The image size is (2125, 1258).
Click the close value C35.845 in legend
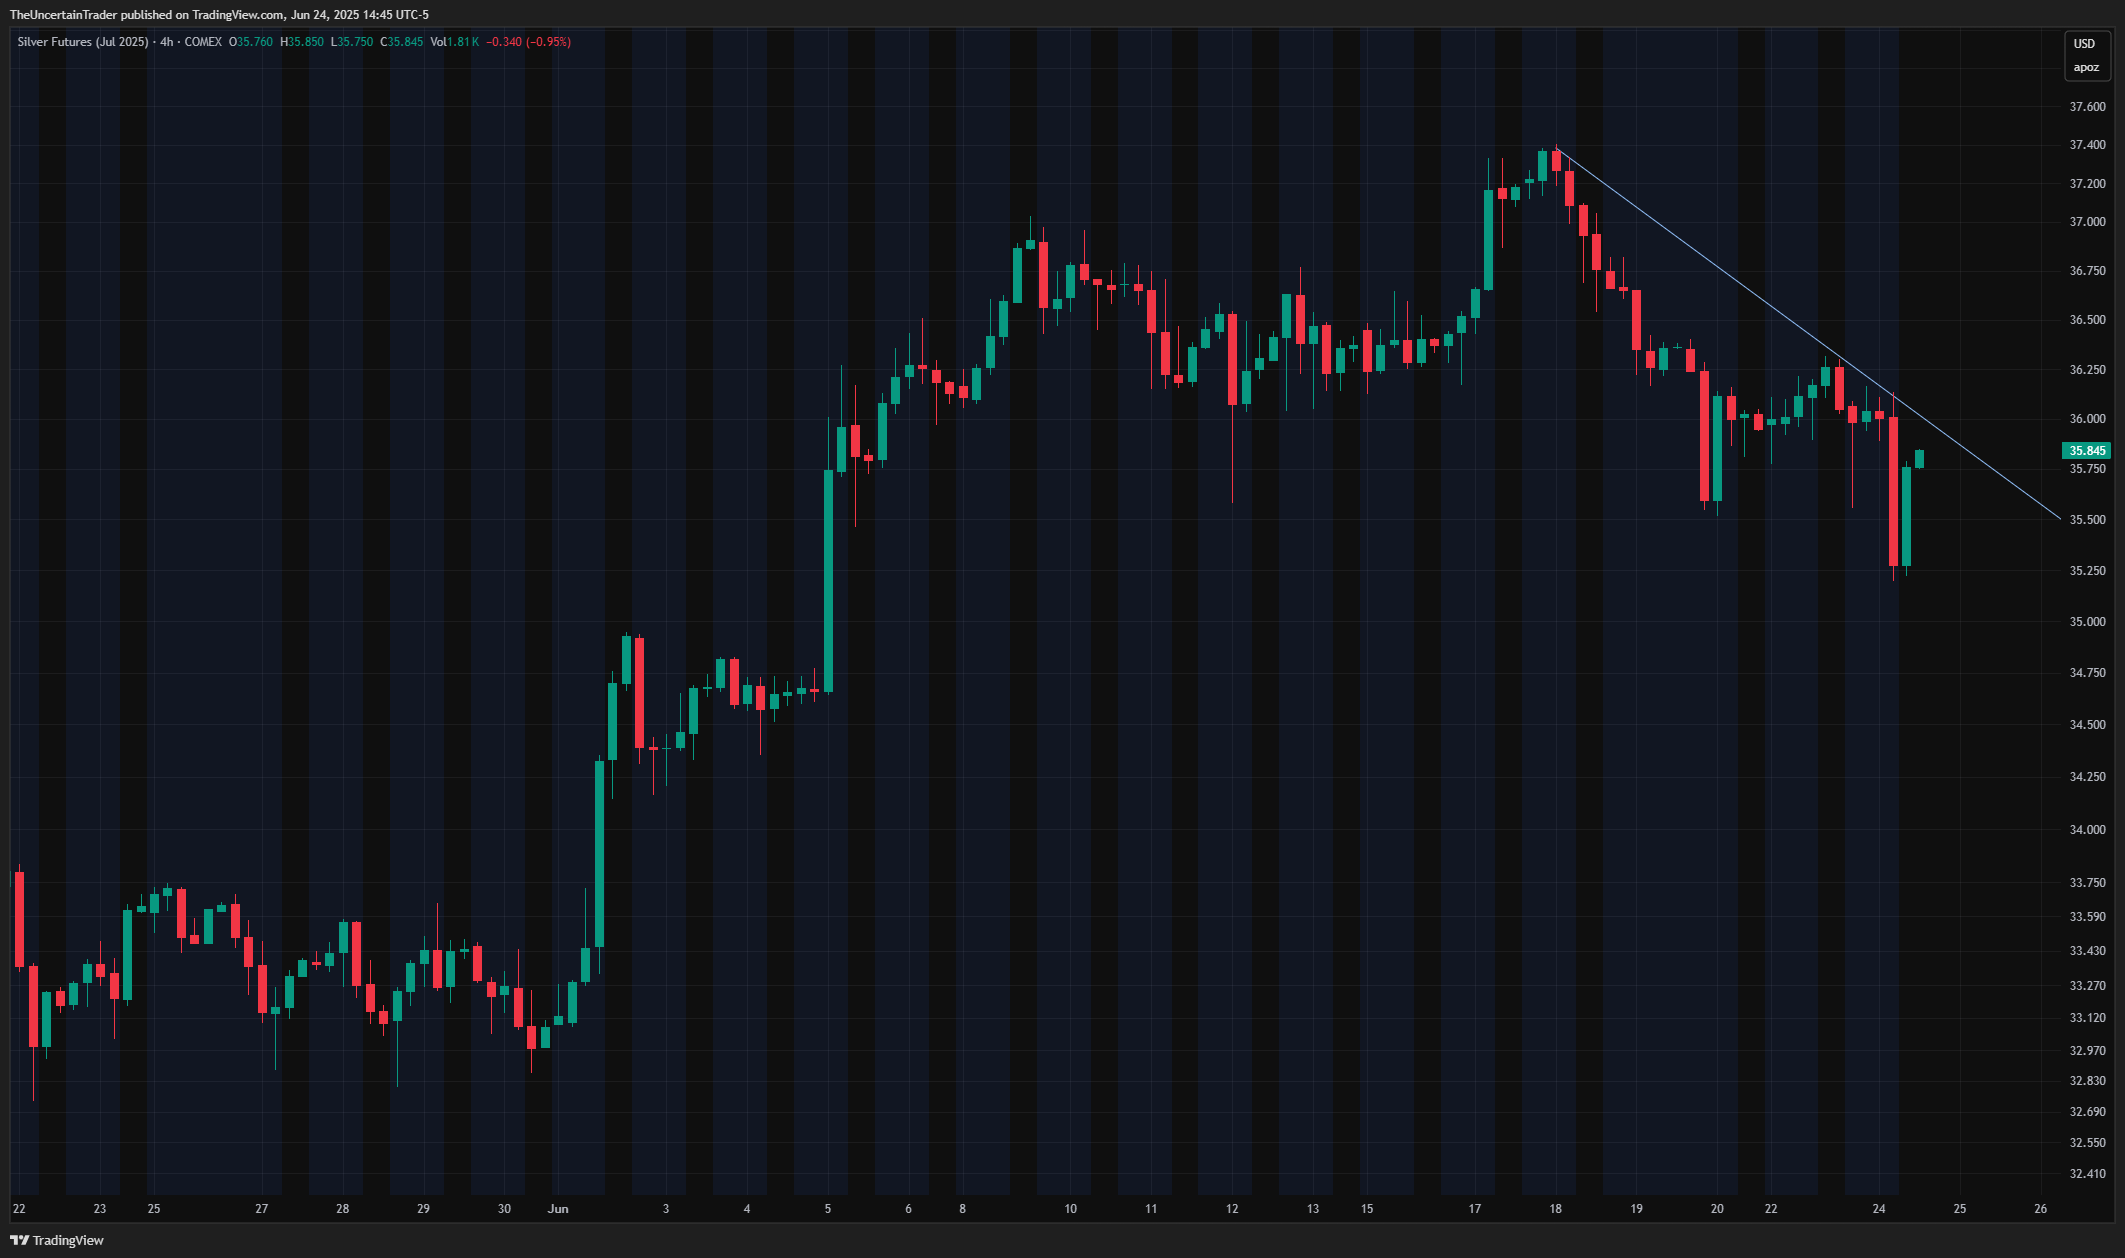point(401,42)
